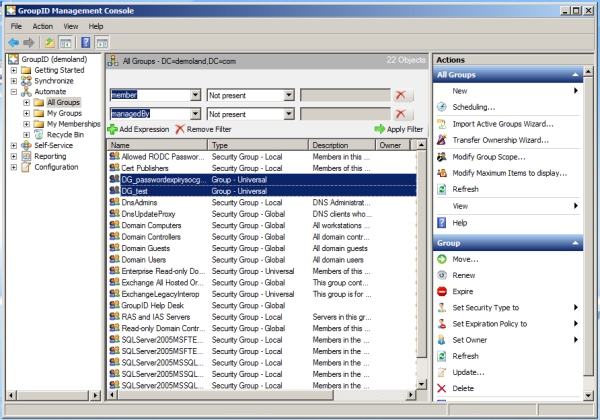The image size is (600, 420).
Task: Click the second filter value input field
Action: (x=345, y=114)
